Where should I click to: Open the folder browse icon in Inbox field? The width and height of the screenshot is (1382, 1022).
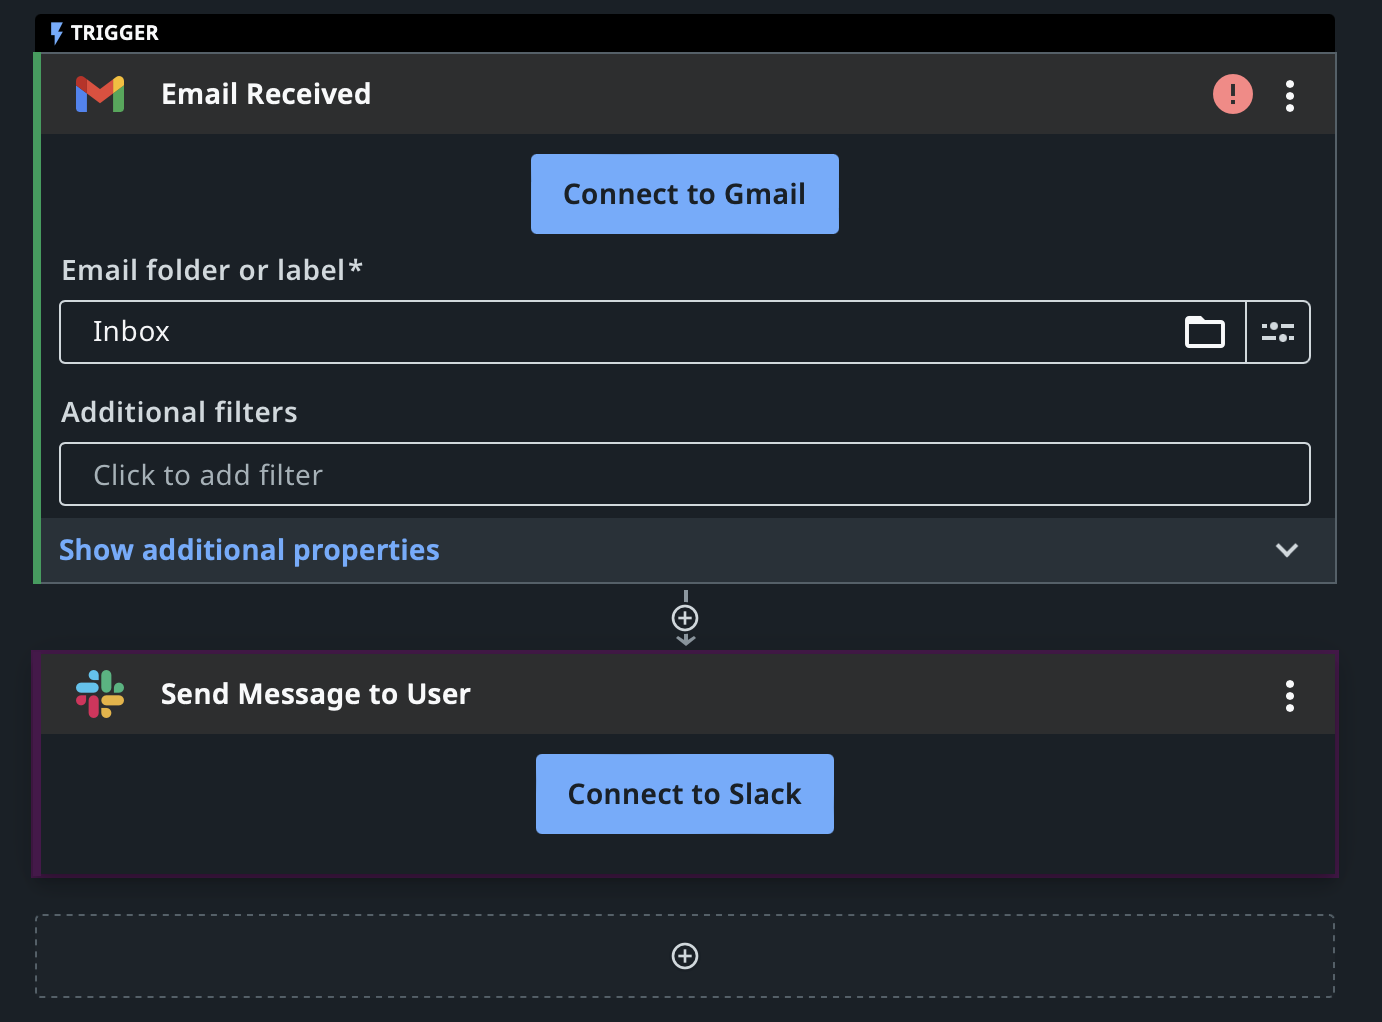click(1205, 332)
